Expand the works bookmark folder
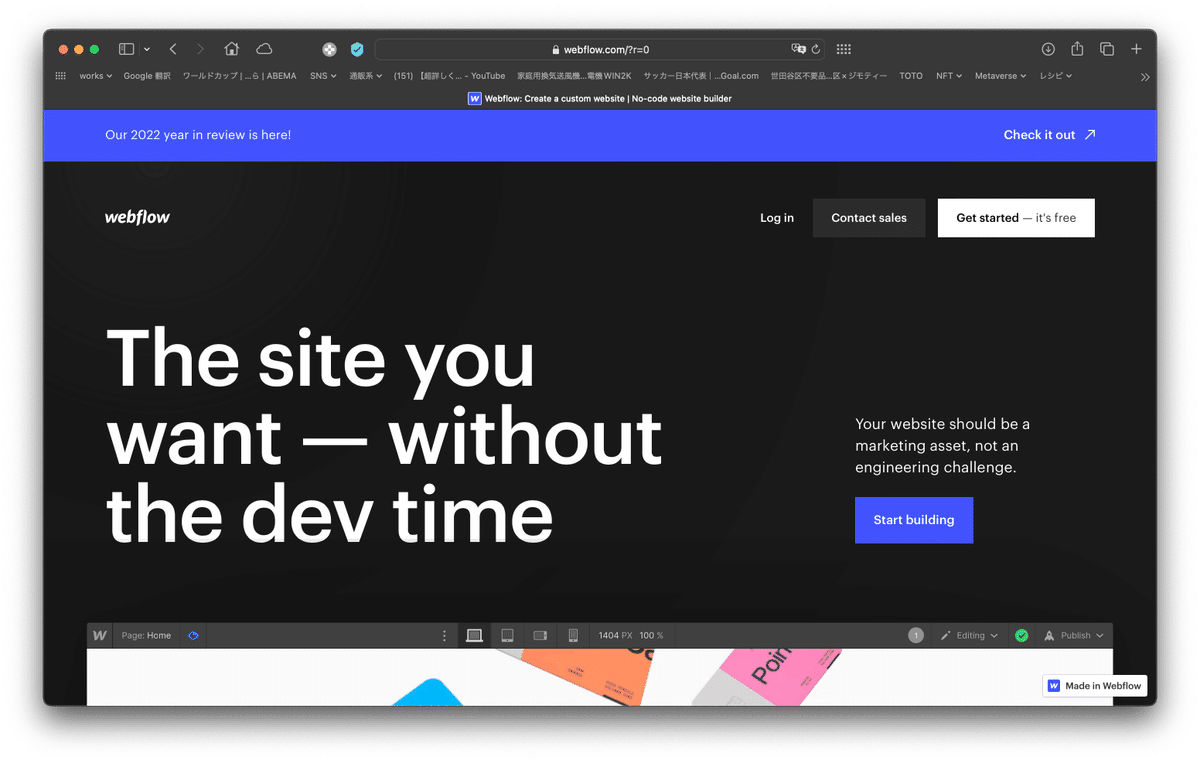This screenshot has height=763, width=1200. click(x=95, y=76)
